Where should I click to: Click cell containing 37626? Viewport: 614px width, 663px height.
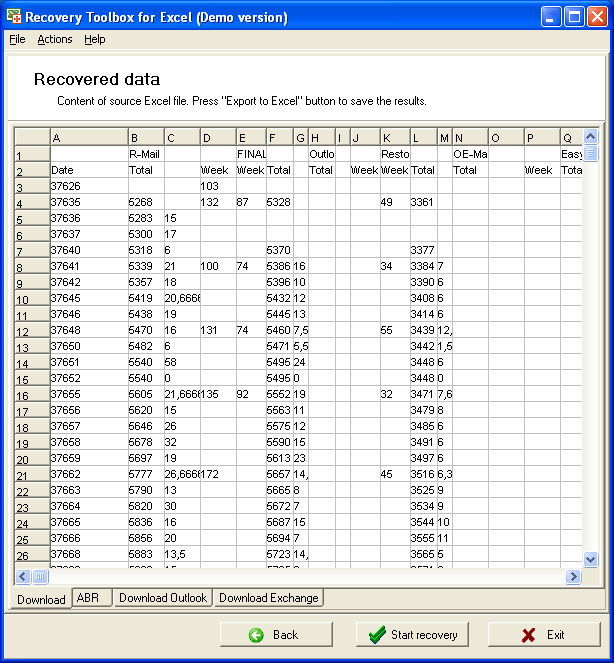(x=89, y=186)
